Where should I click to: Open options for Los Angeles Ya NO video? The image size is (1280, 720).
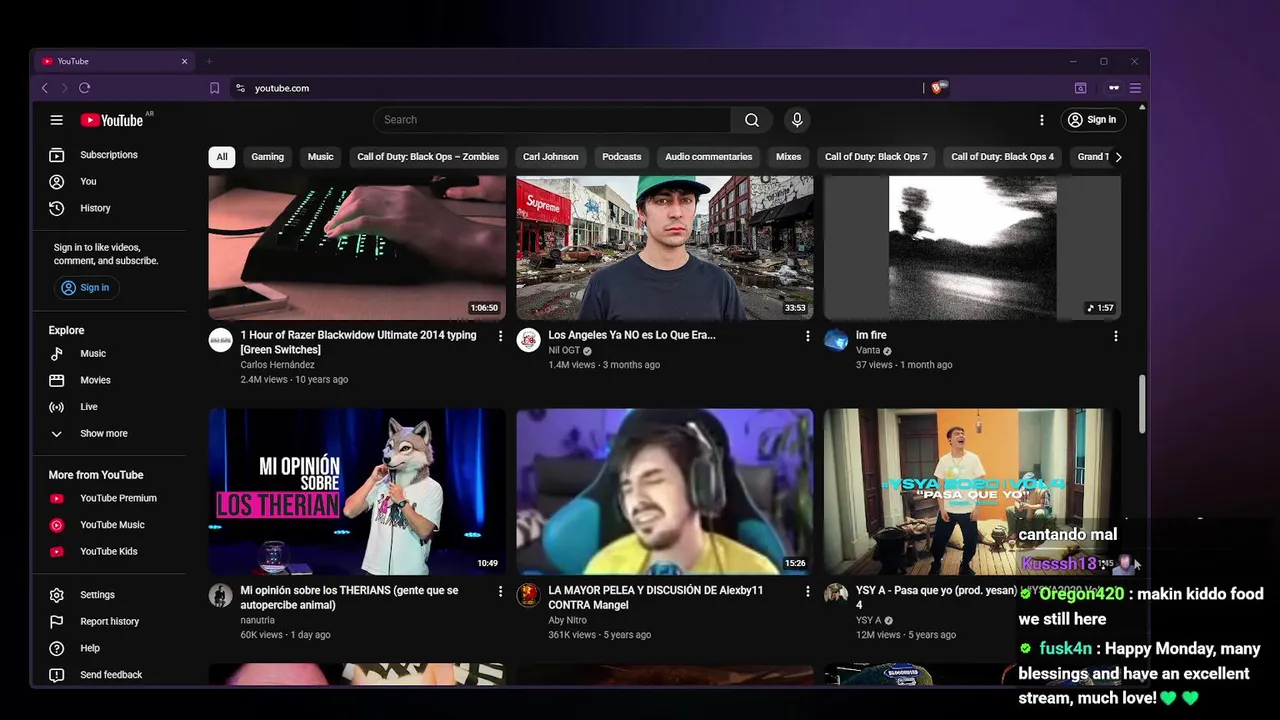(x=808, y=336)
